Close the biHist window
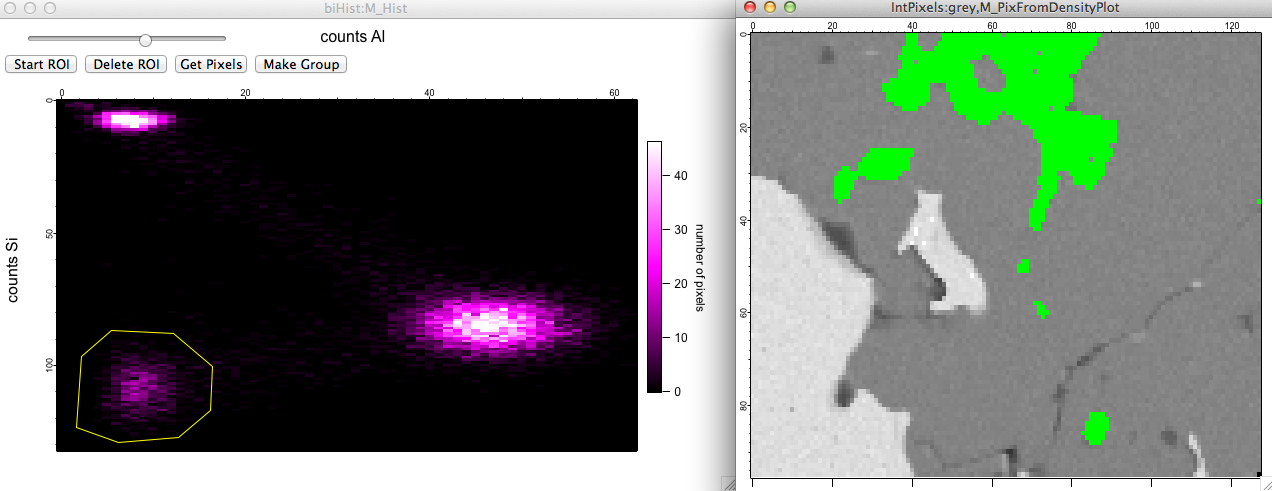This screenshot has width=1272, height=491. [x=9, y=7]
